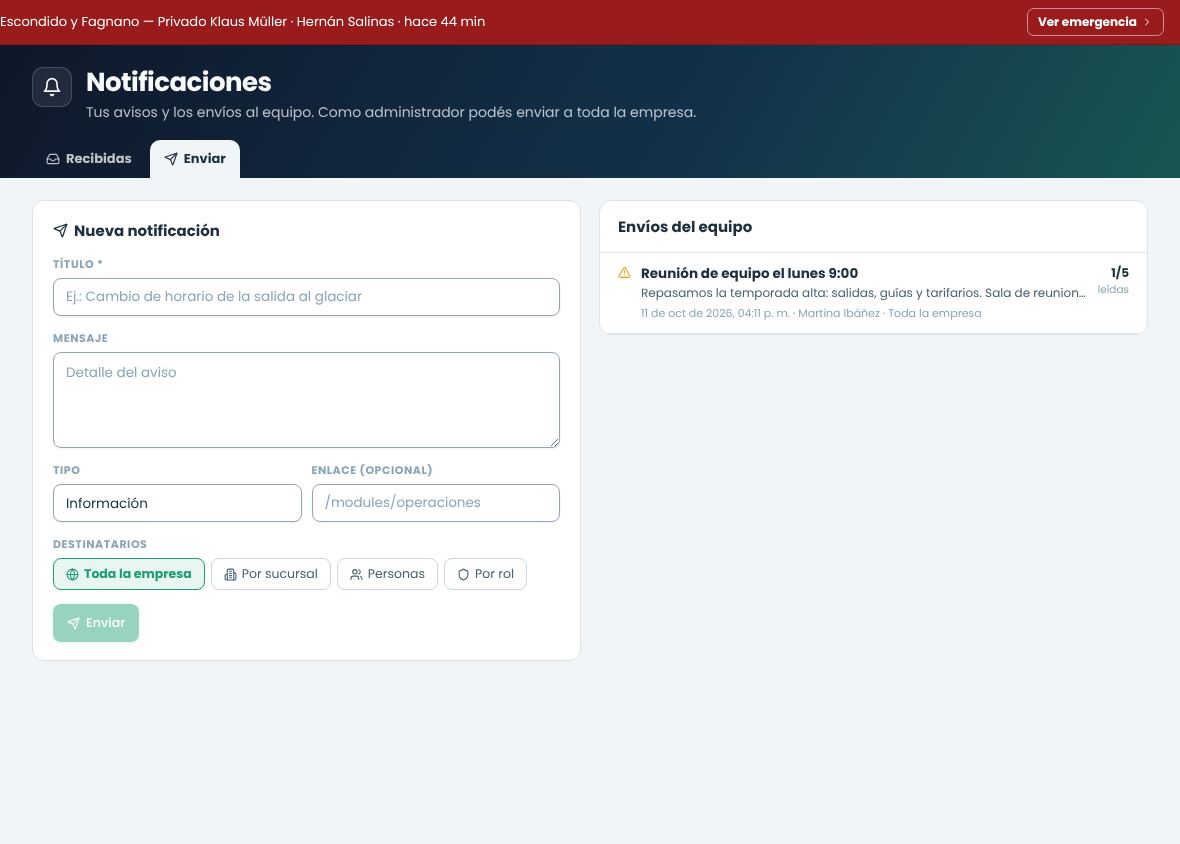Click the 1/5 leídas read counter
1180x844 pixels.
[1114, 280]
